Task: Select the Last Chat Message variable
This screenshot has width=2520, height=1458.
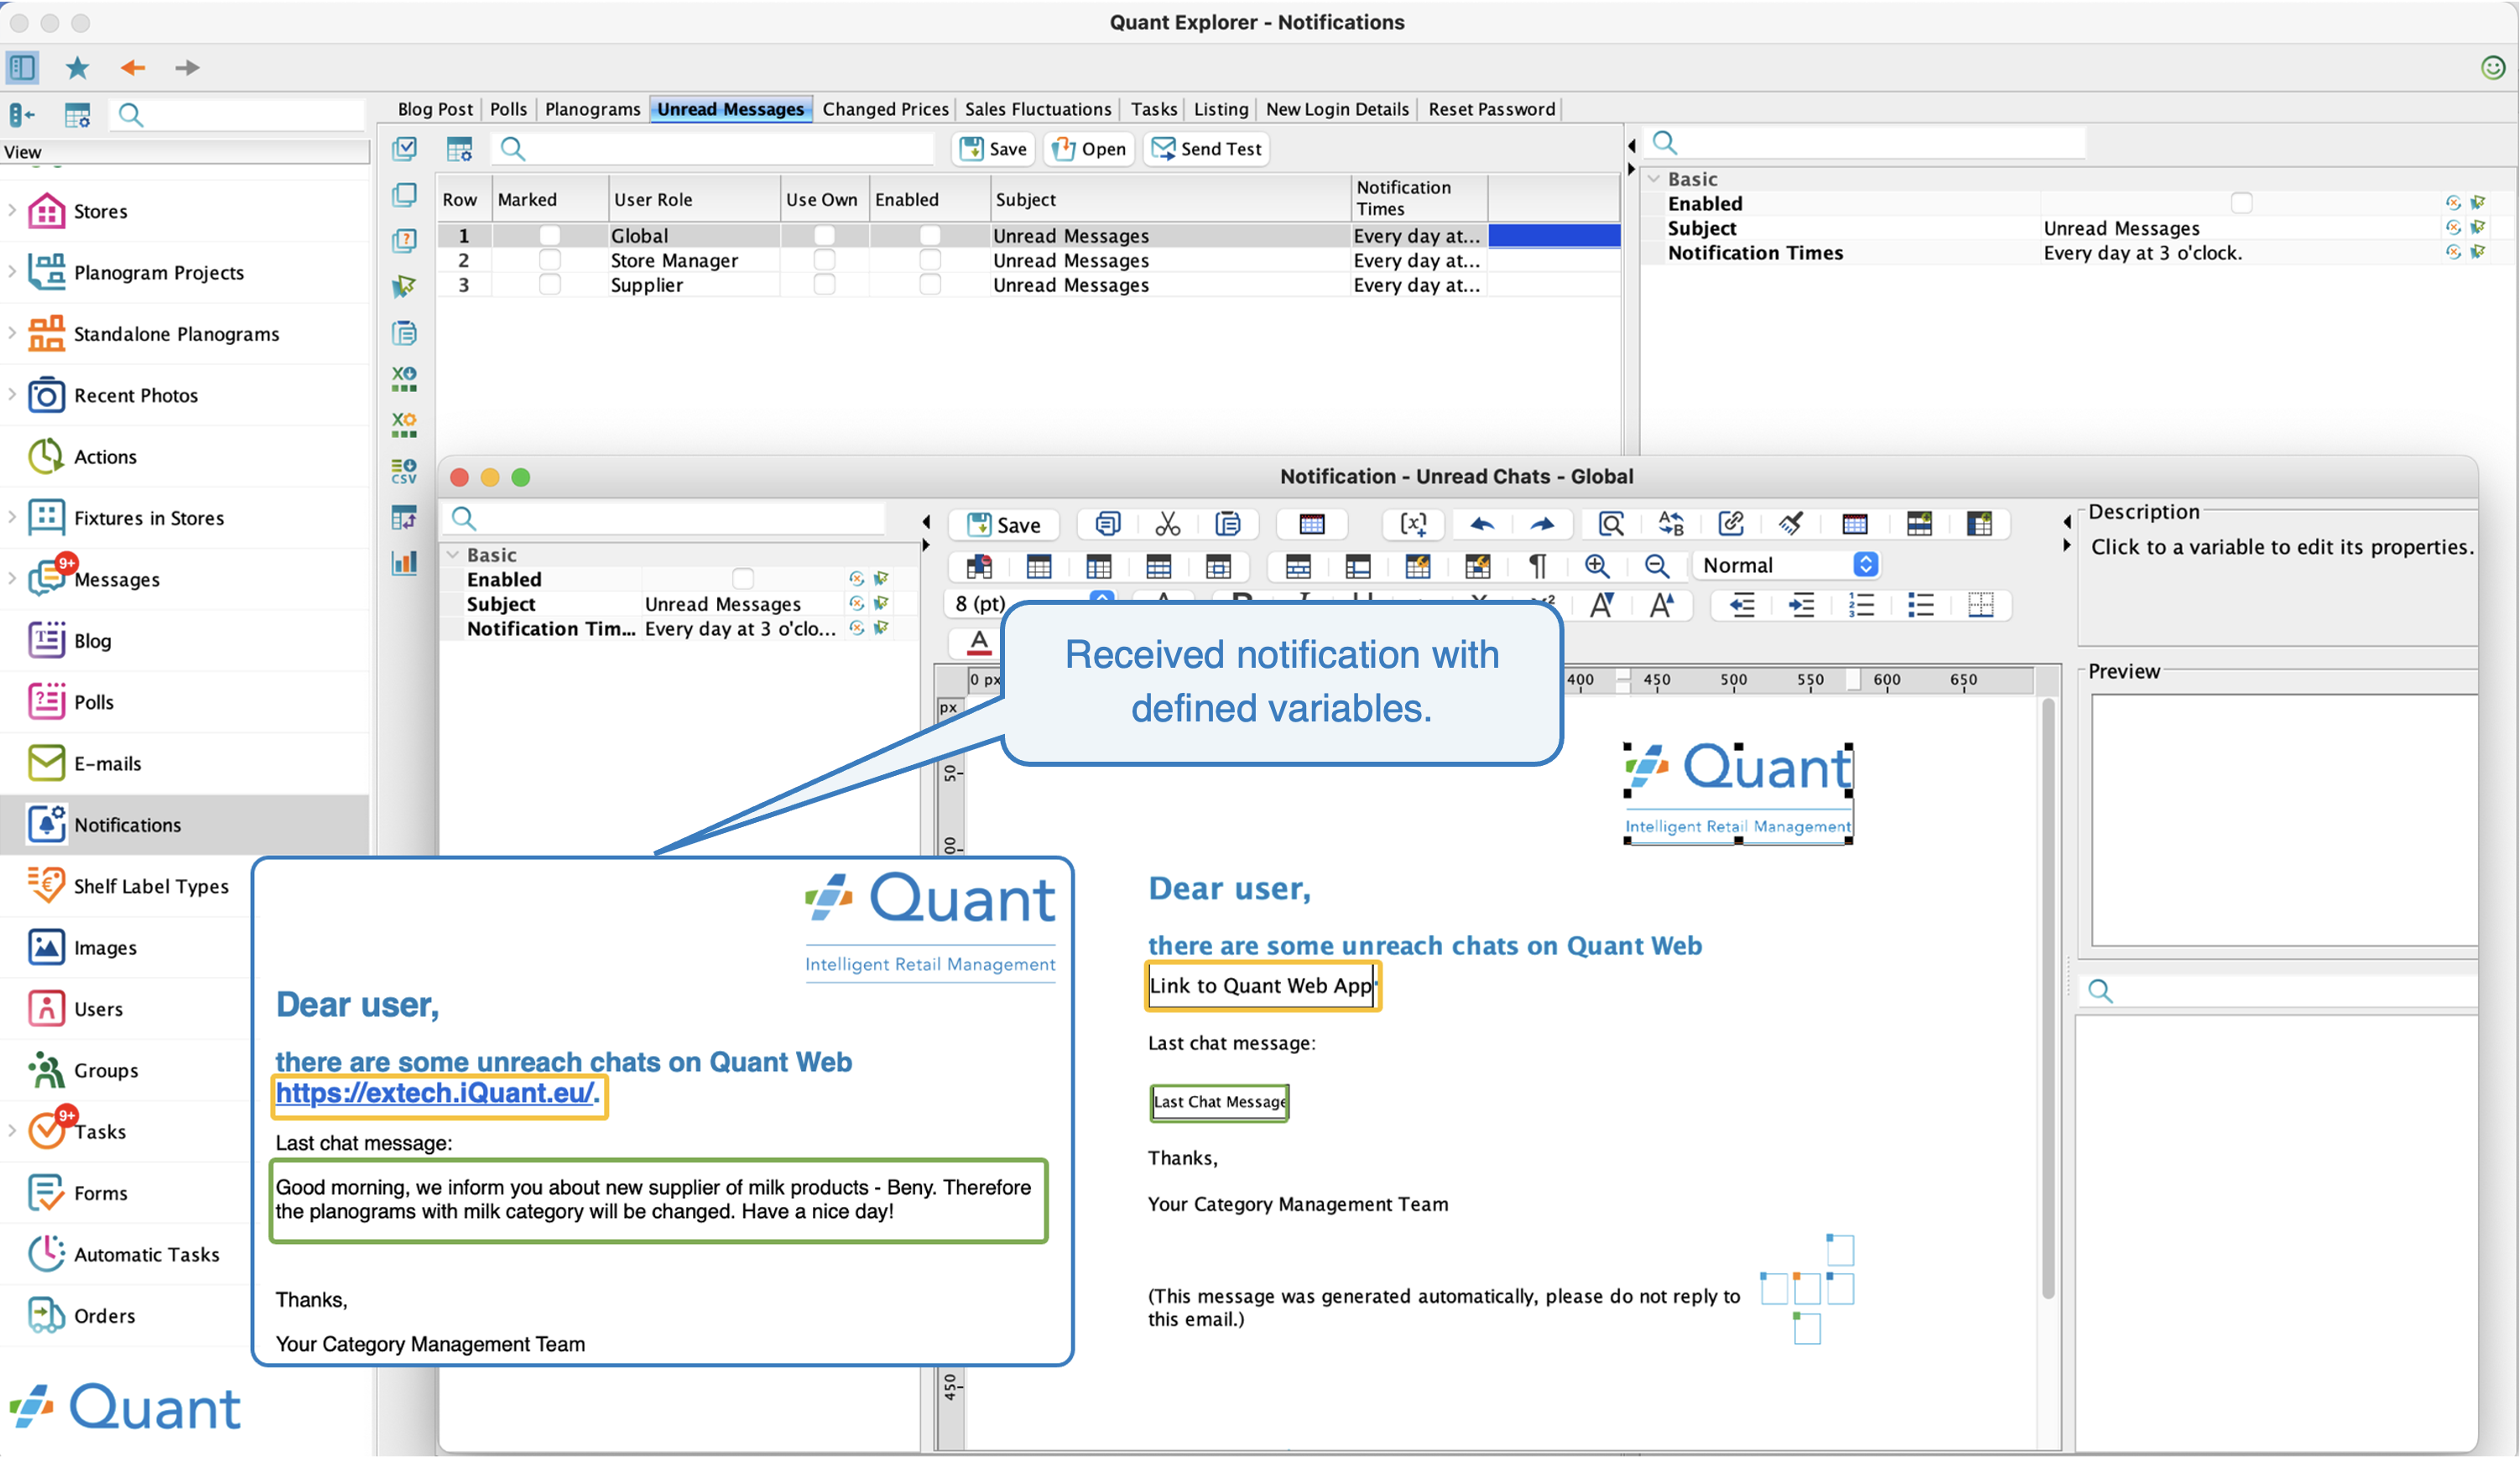Action: (x=1219, y=1102)
